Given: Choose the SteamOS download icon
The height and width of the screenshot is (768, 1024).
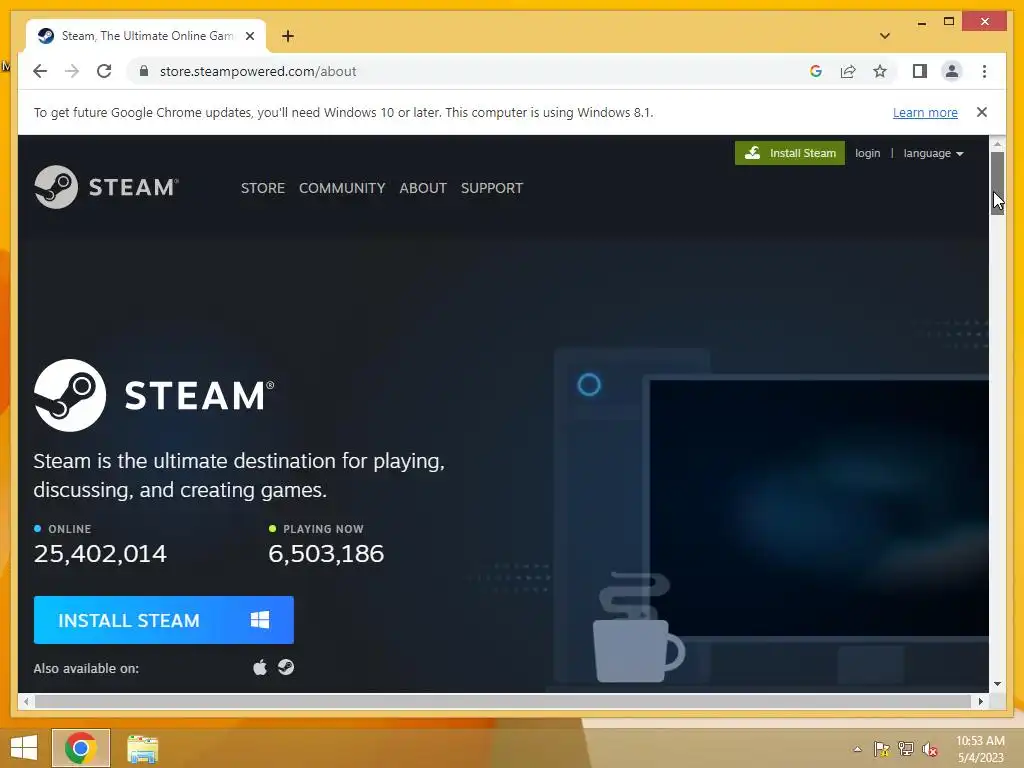Looking at the screenshot, I should coord(286,667).
